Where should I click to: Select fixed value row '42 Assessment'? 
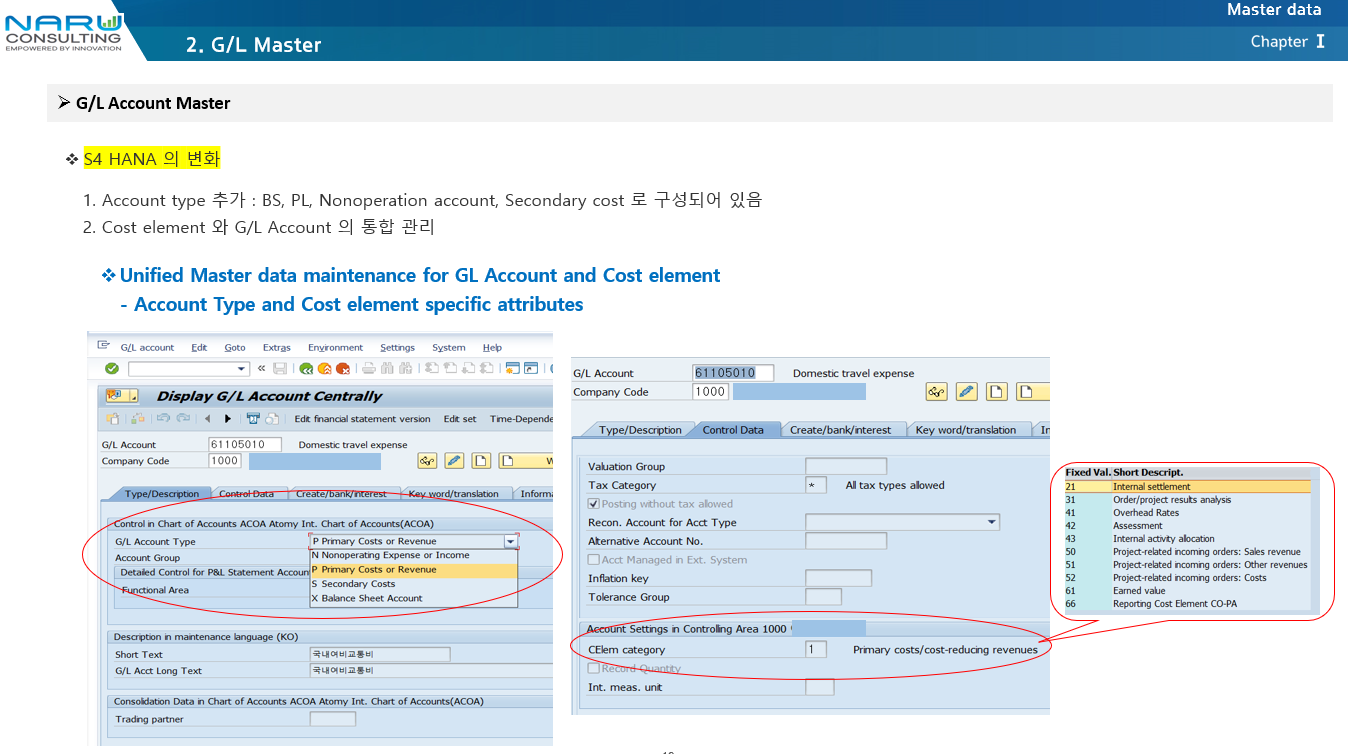point(1187,526)
